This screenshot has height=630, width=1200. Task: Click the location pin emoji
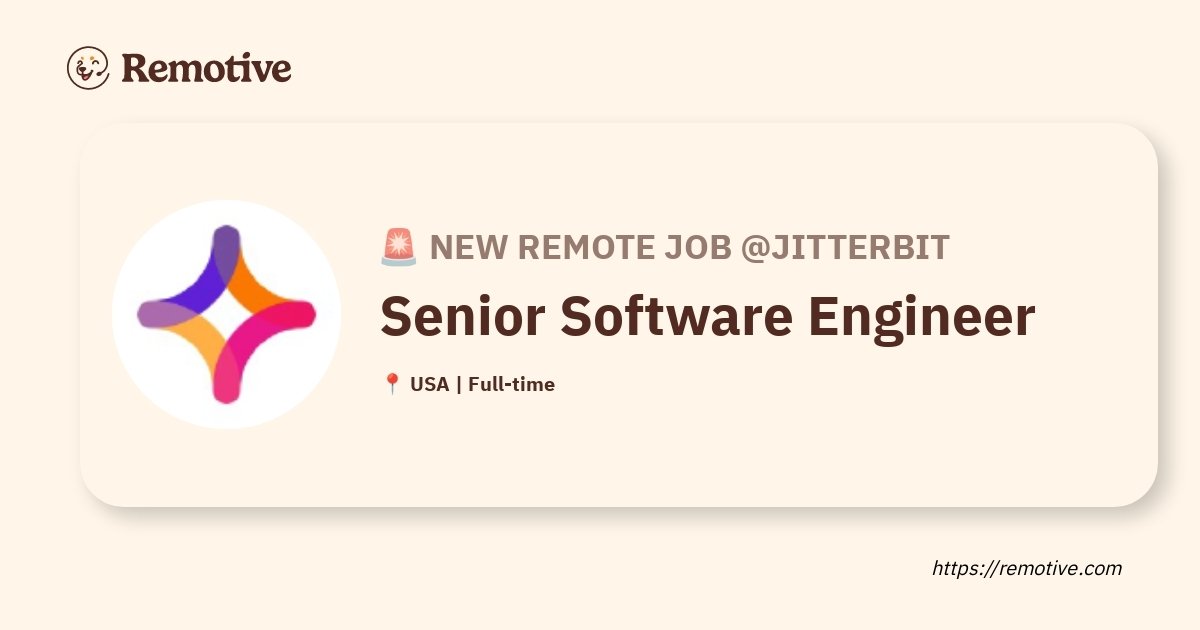(392, 384)
